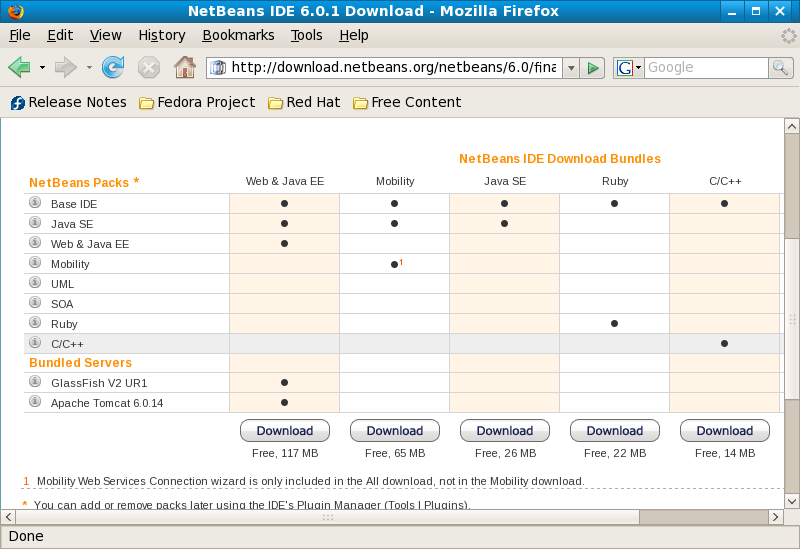Click the Forward navigation arrow

(65, 67)
